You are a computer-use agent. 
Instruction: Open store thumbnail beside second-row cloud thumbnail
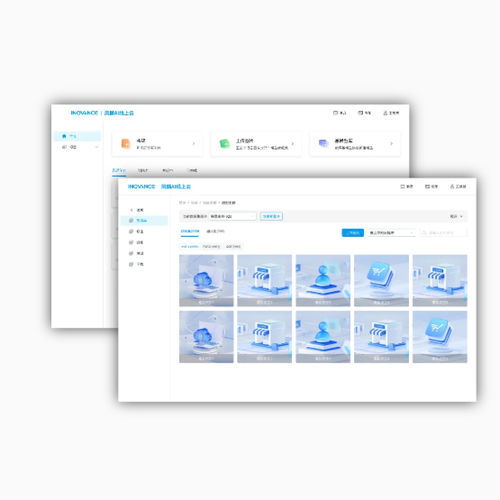click(x=265, y=337)
